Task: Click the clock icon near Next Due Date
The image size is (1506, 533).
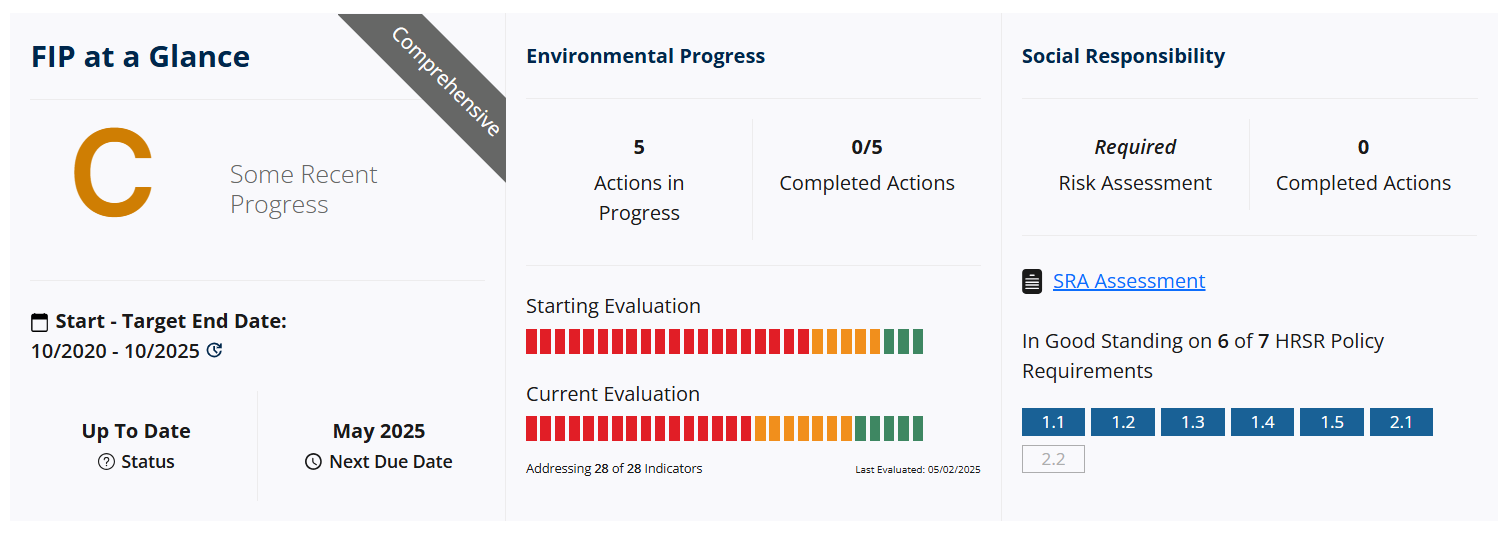Action: (x=313, y=462)
